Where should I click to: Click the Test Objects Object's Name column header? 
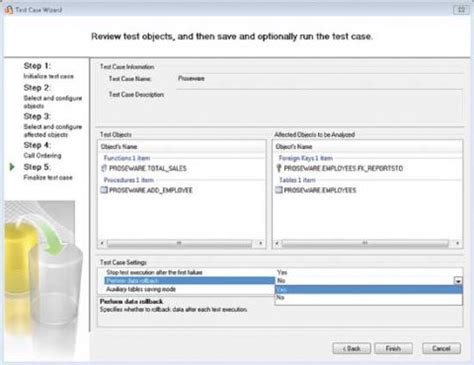tap(182, 147)
